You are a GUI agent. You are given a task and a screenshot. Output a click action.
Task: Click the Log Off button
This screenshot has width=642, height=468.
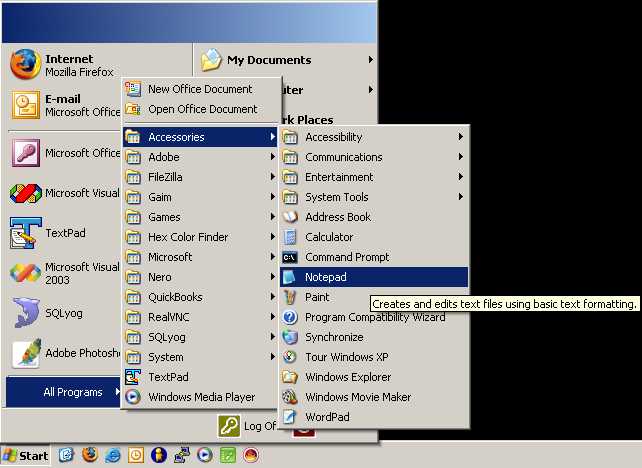tap(247, 426)
